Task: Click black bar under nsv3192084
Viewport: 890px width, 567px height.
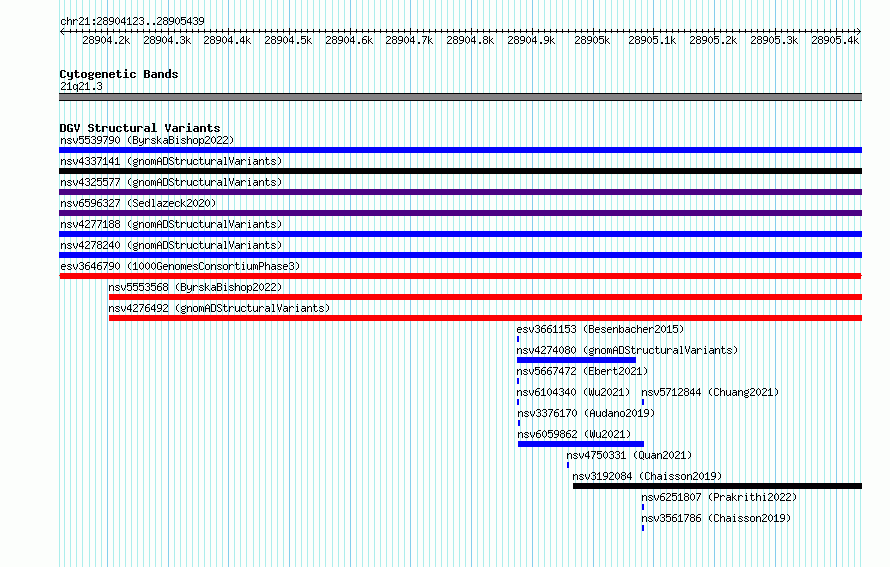Action: [717, 486]
